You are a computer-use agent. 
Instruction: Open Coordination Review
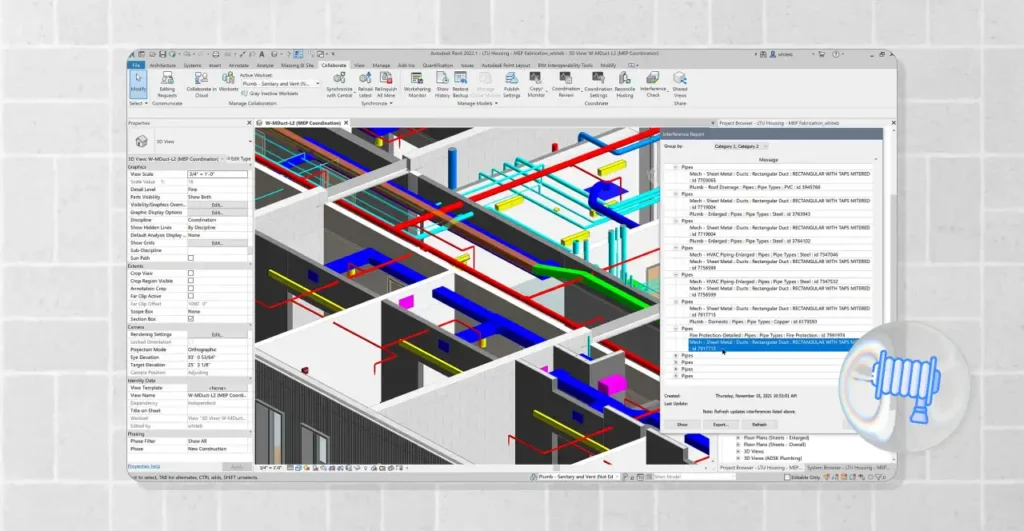[566, 85]
